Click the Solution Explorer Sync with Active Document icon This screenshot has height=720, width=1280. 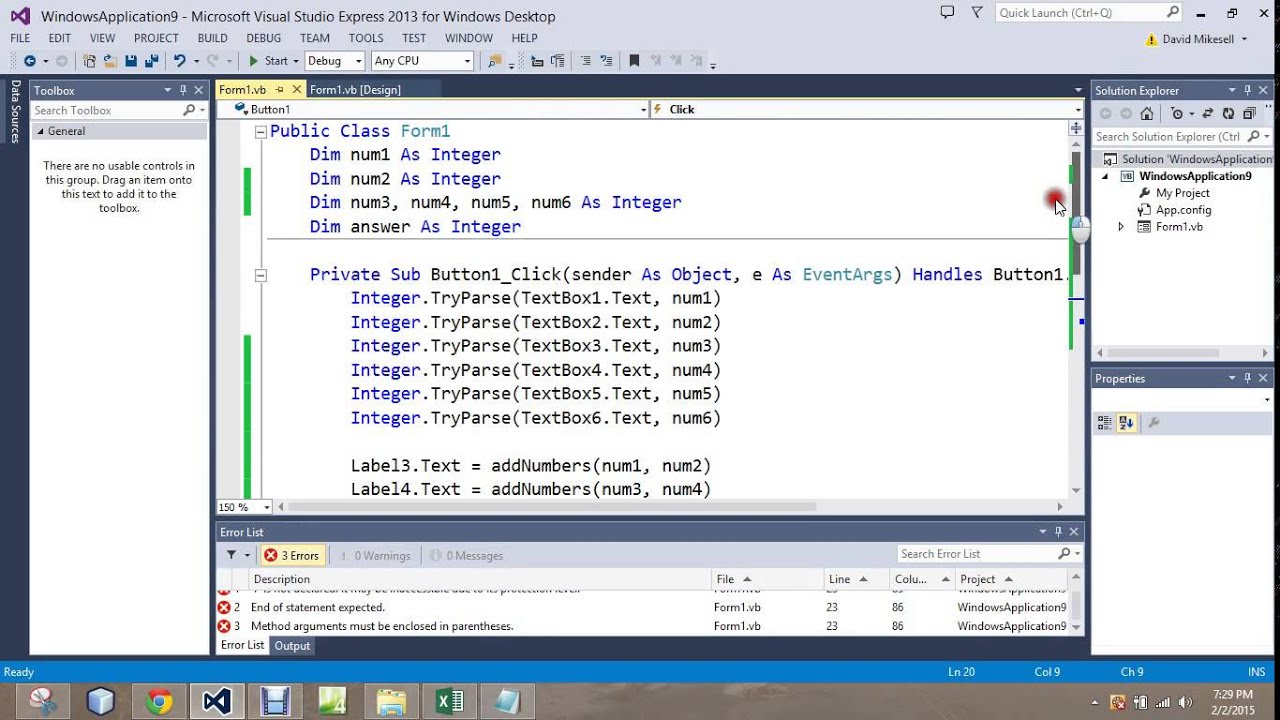(1208, 113)
